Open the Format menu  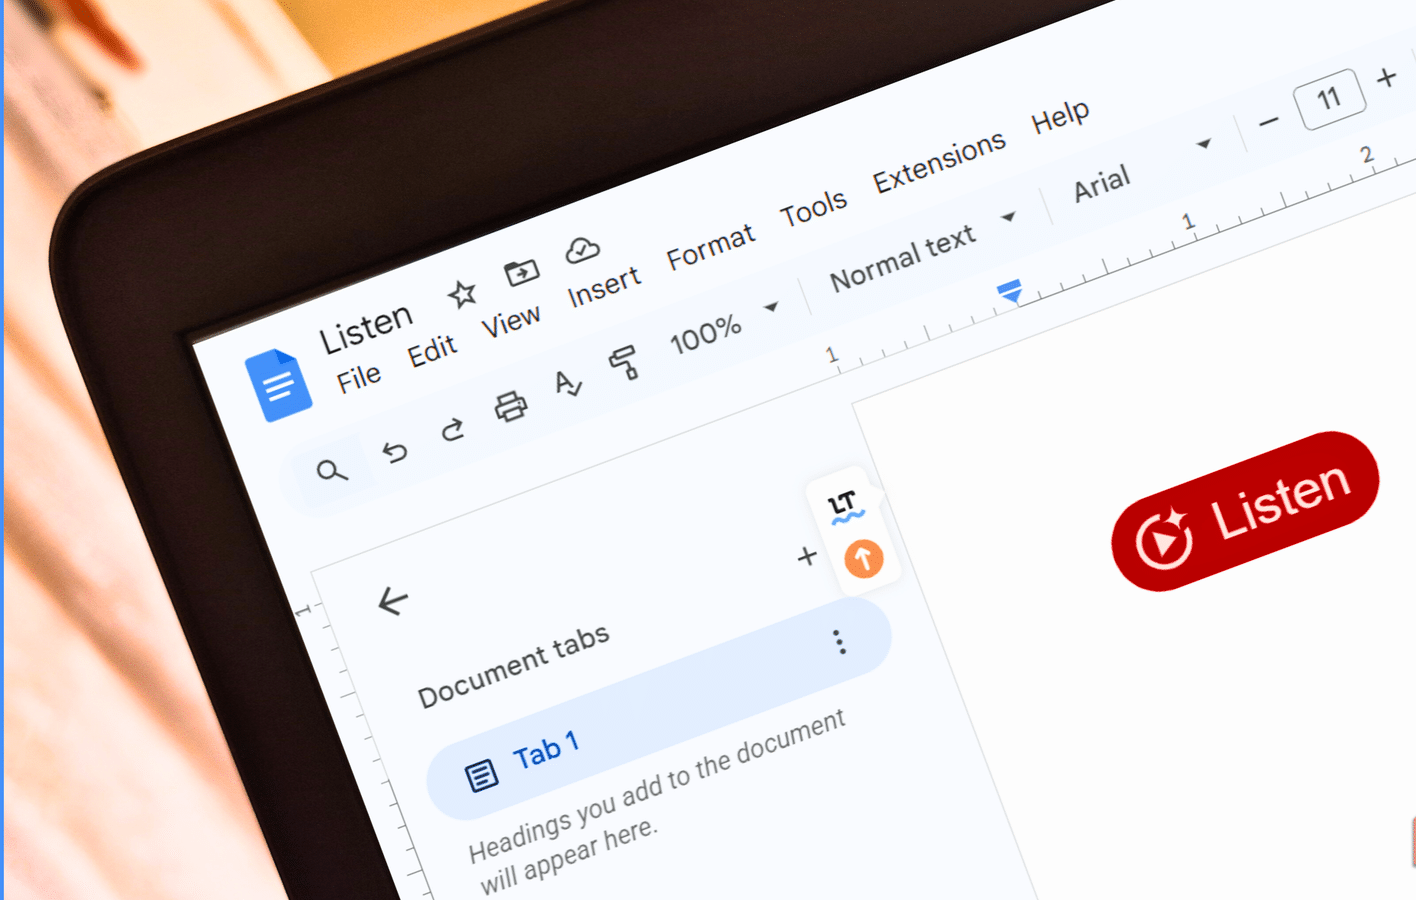coord(711,247)
